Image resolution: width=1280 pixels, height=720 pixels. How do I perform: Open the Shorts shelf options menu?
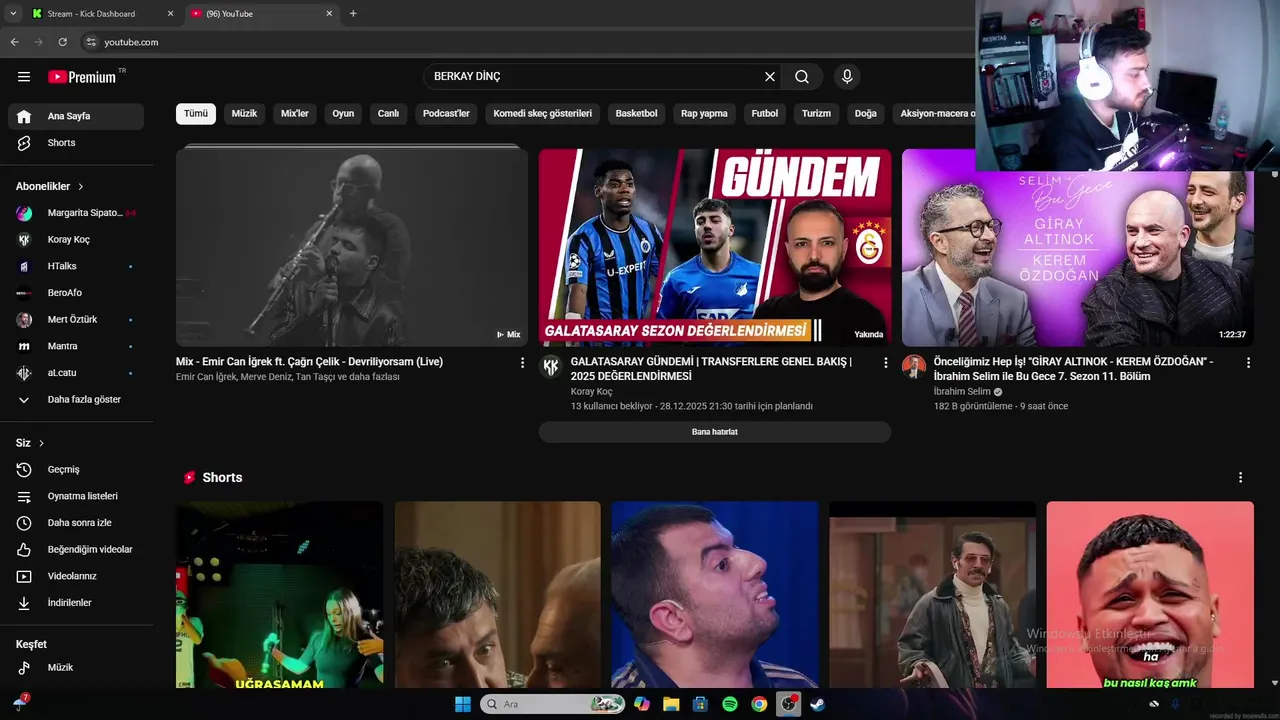tap(1240, 478)
